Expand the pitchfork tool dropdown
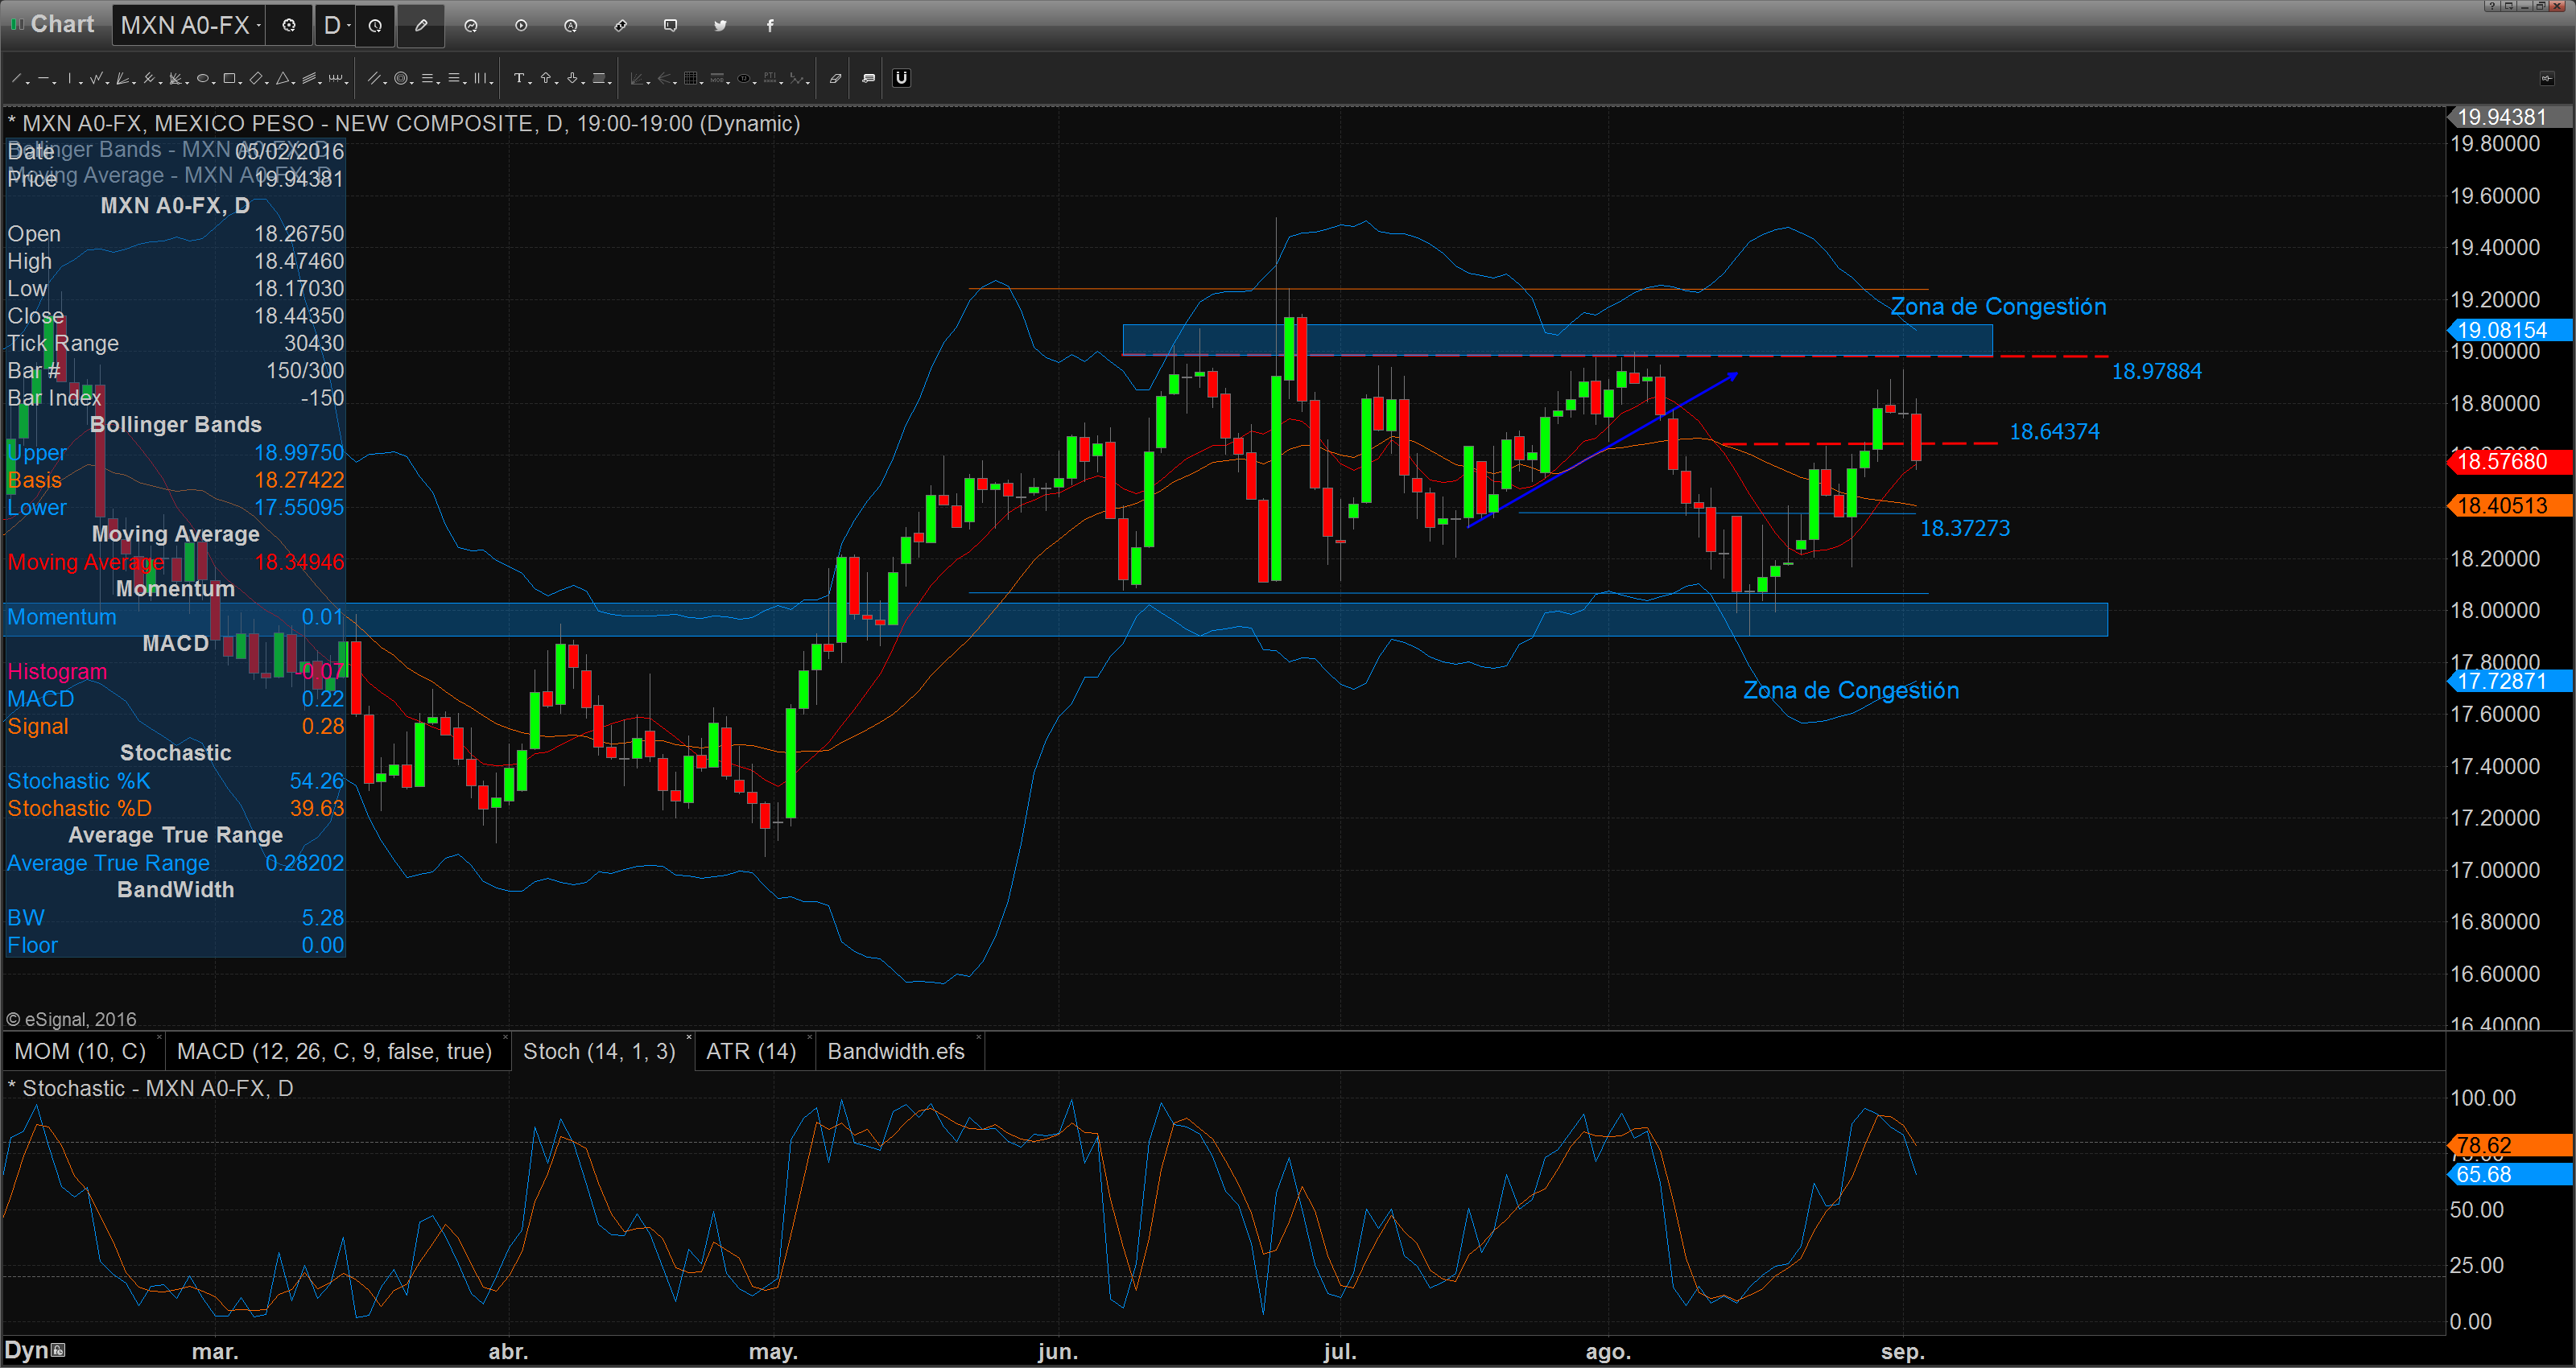 coord(161,82)
